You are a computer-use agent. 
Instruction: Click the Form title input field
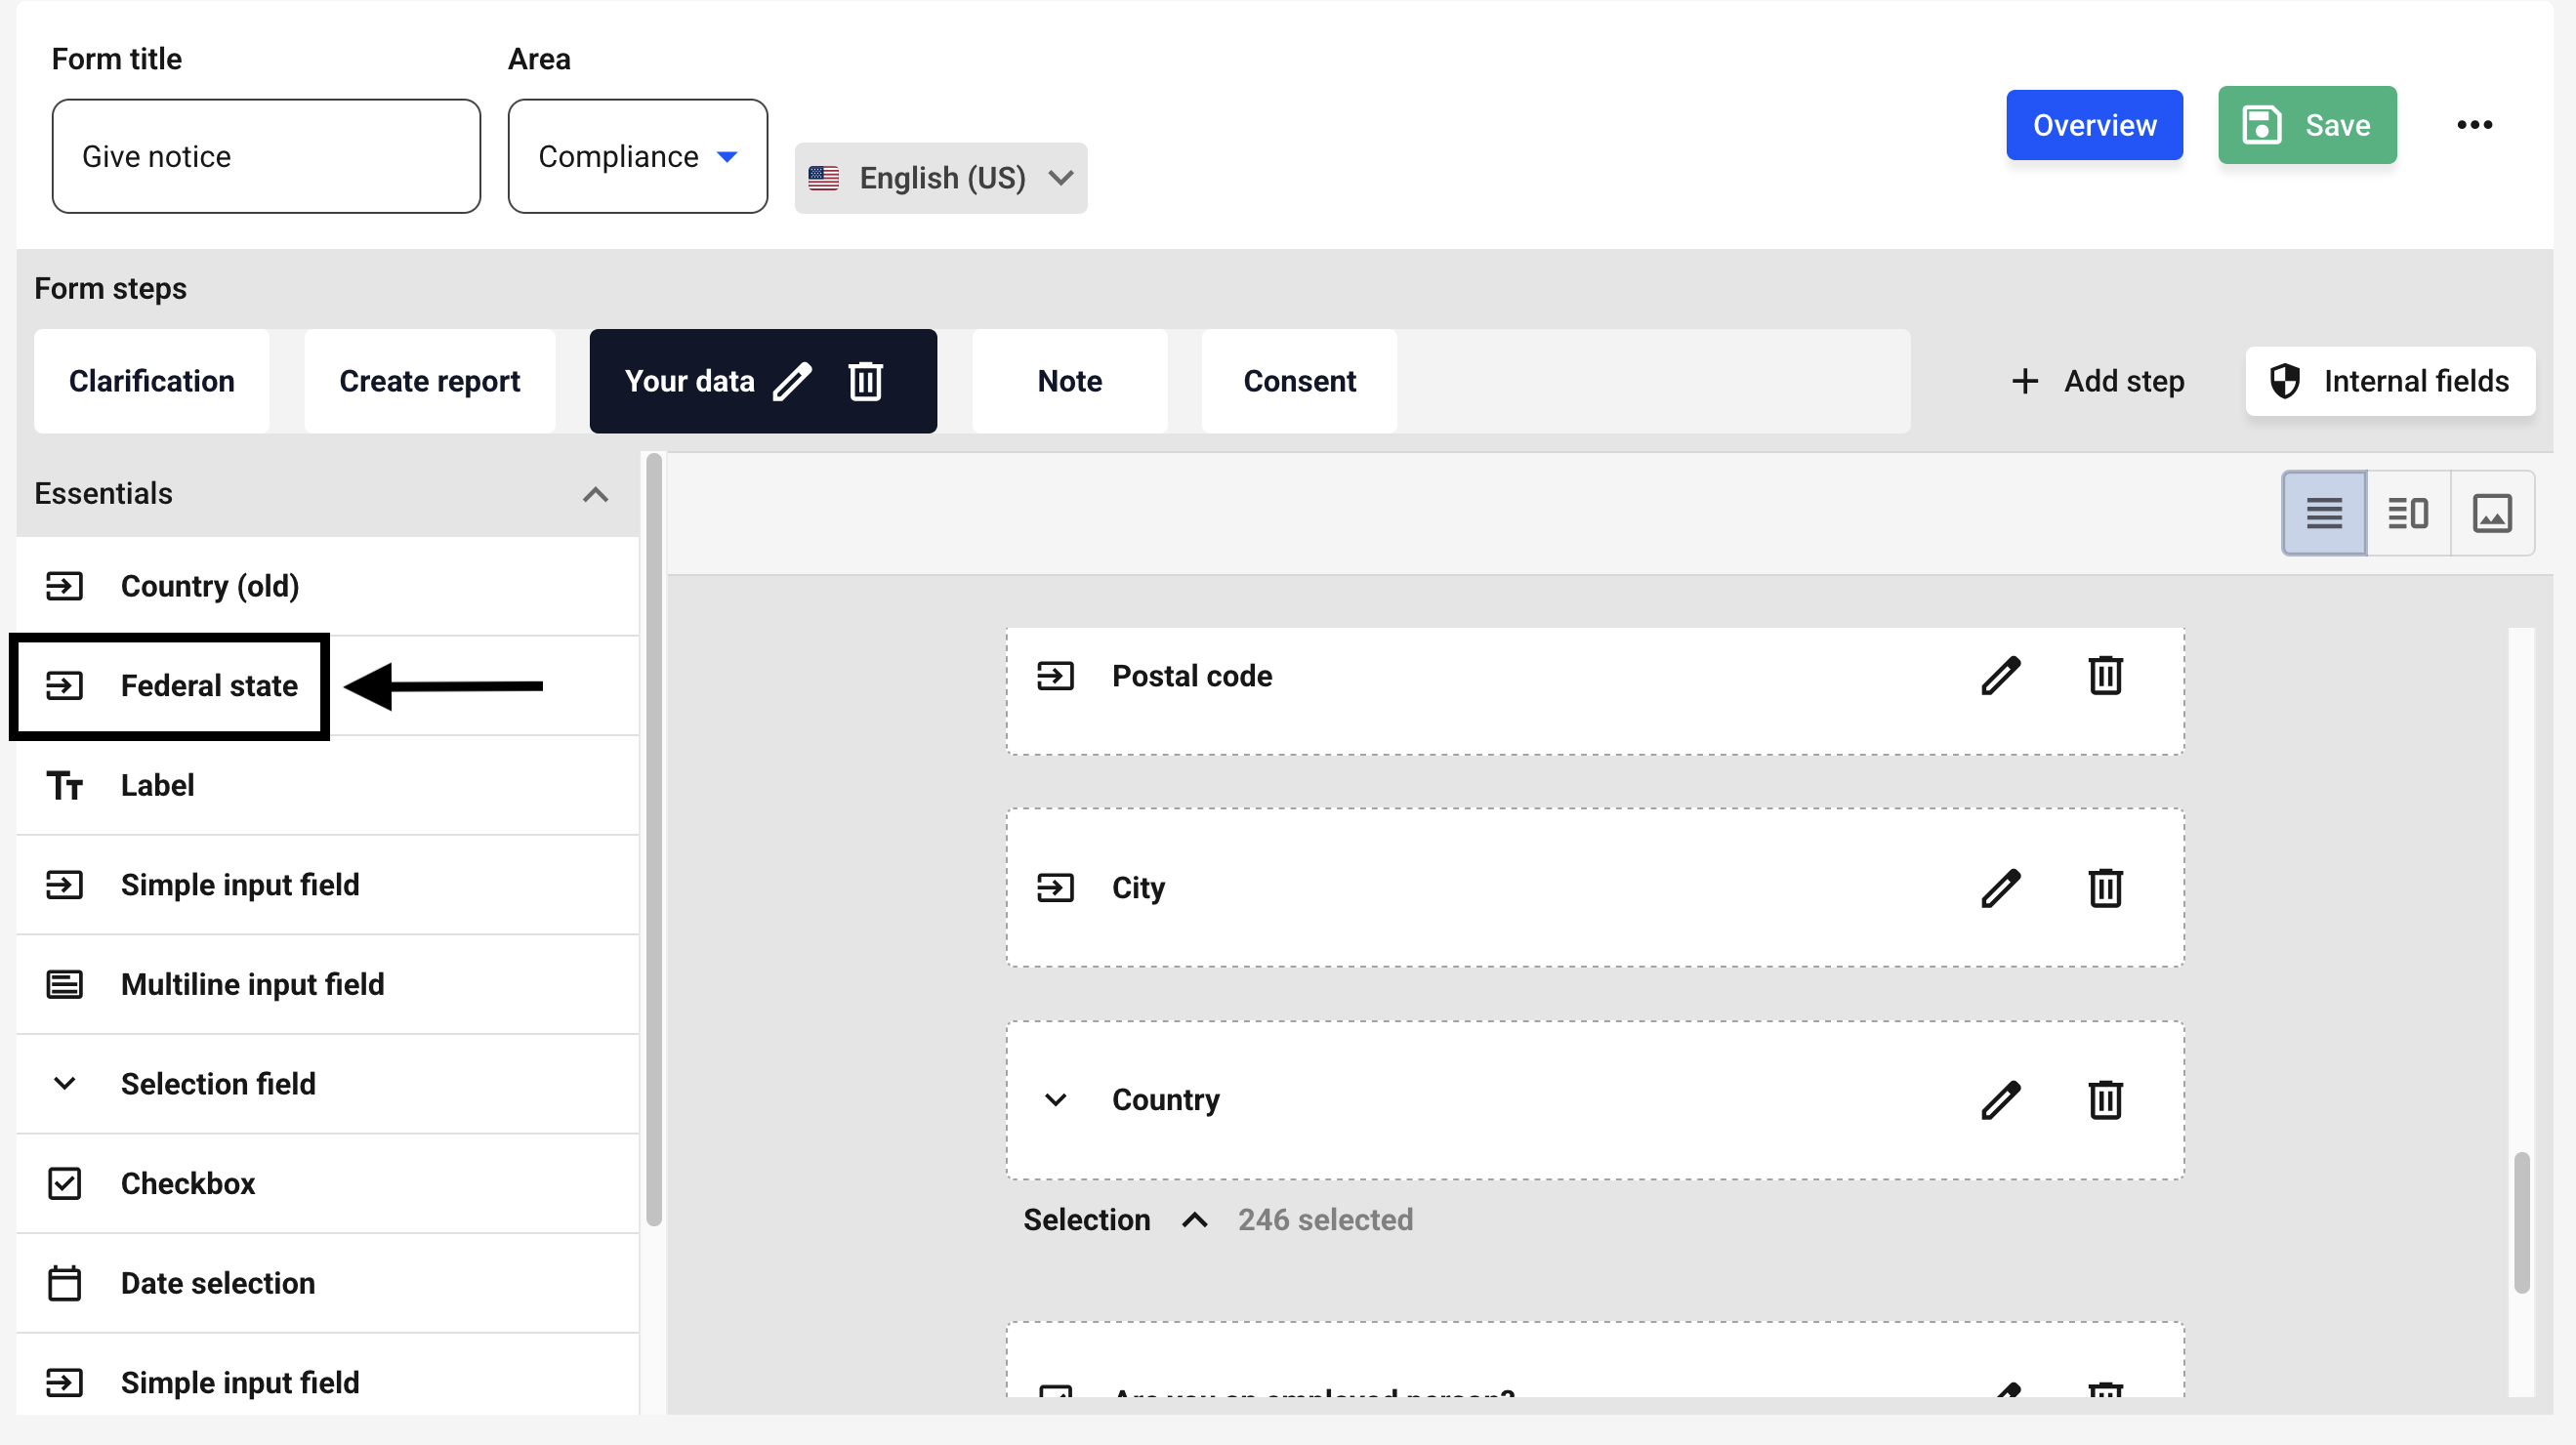[266, 156]
